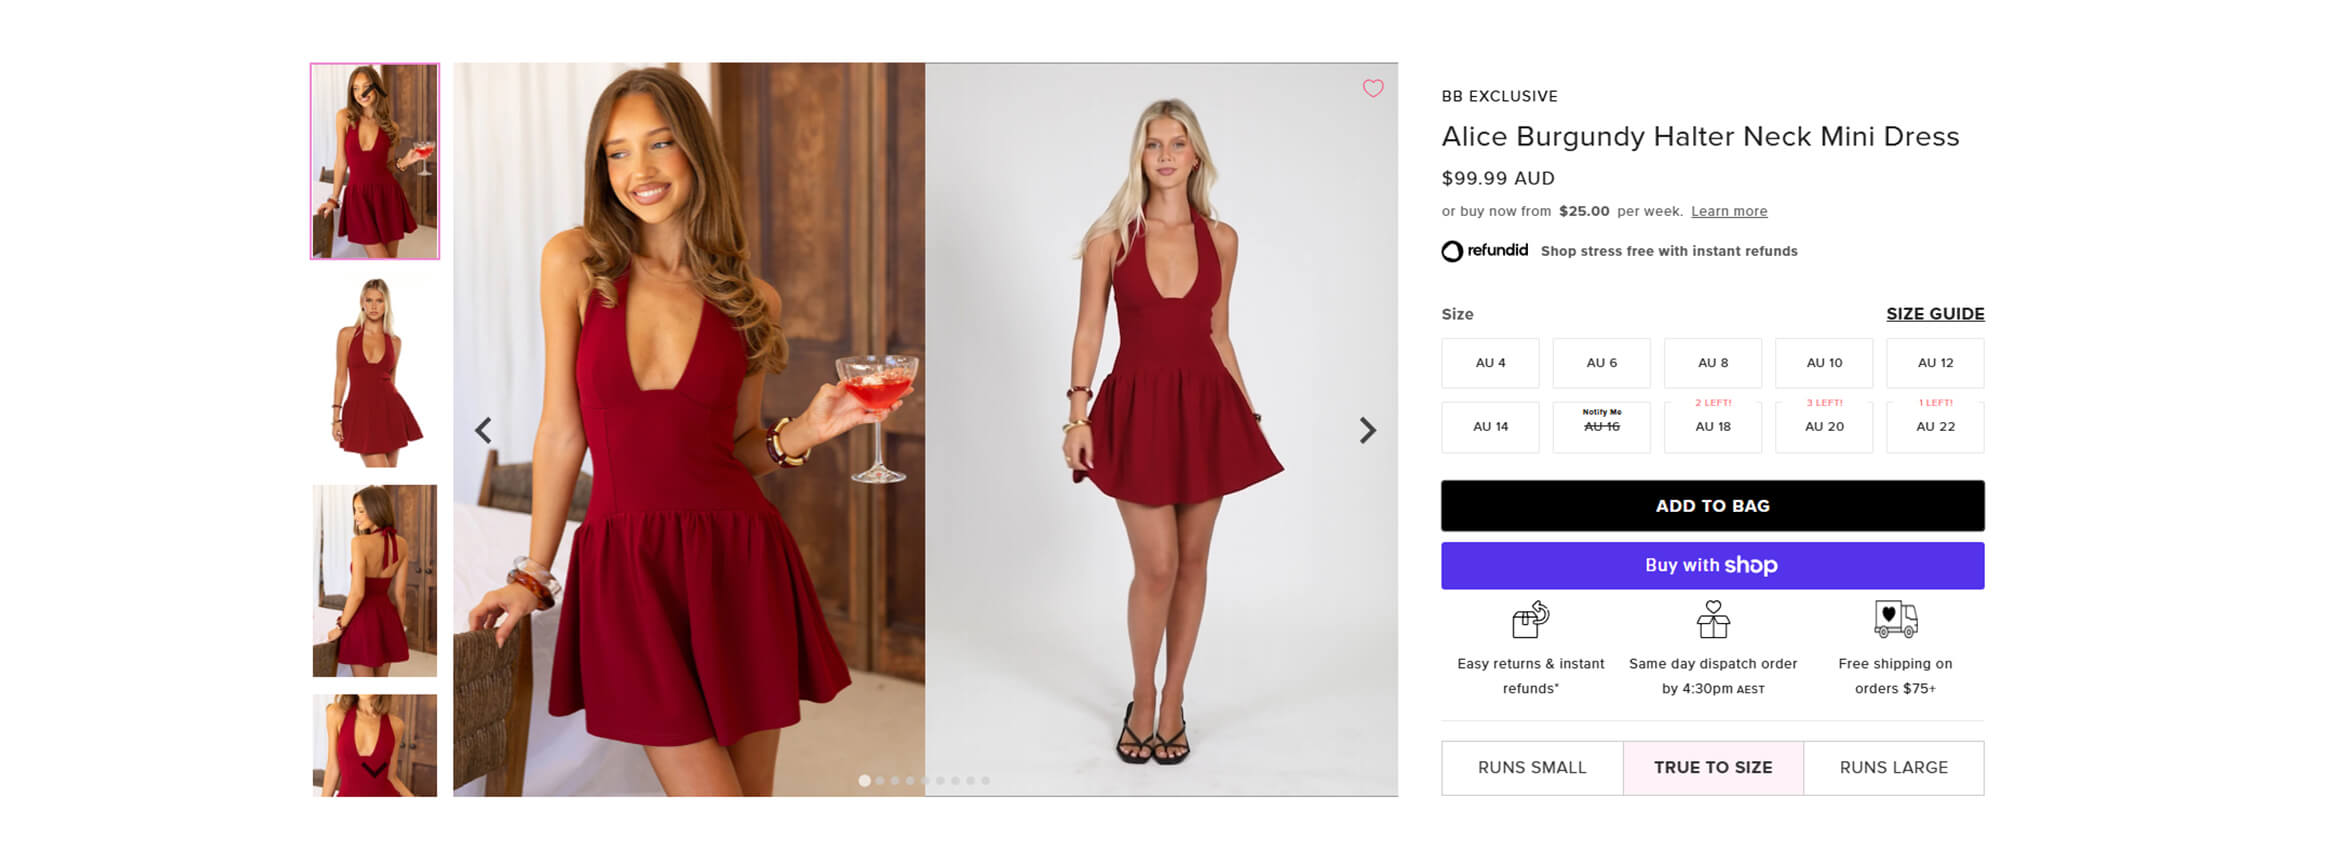This screenshot has height=864, width=2330.
Task: Click the Buy with Shop button
Action: pyautogui.click(x=1713, y=565)
